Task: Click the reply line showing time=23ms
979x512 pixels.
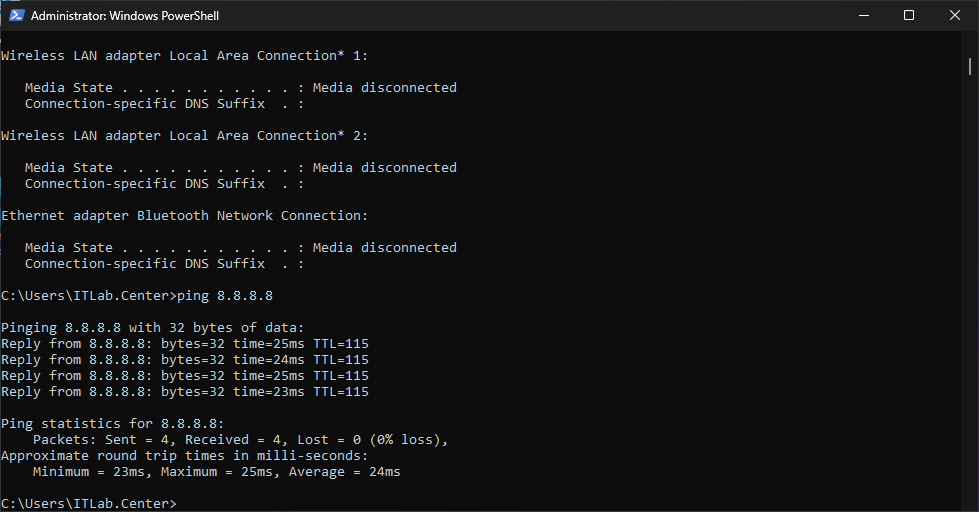Action: point(185,392)
